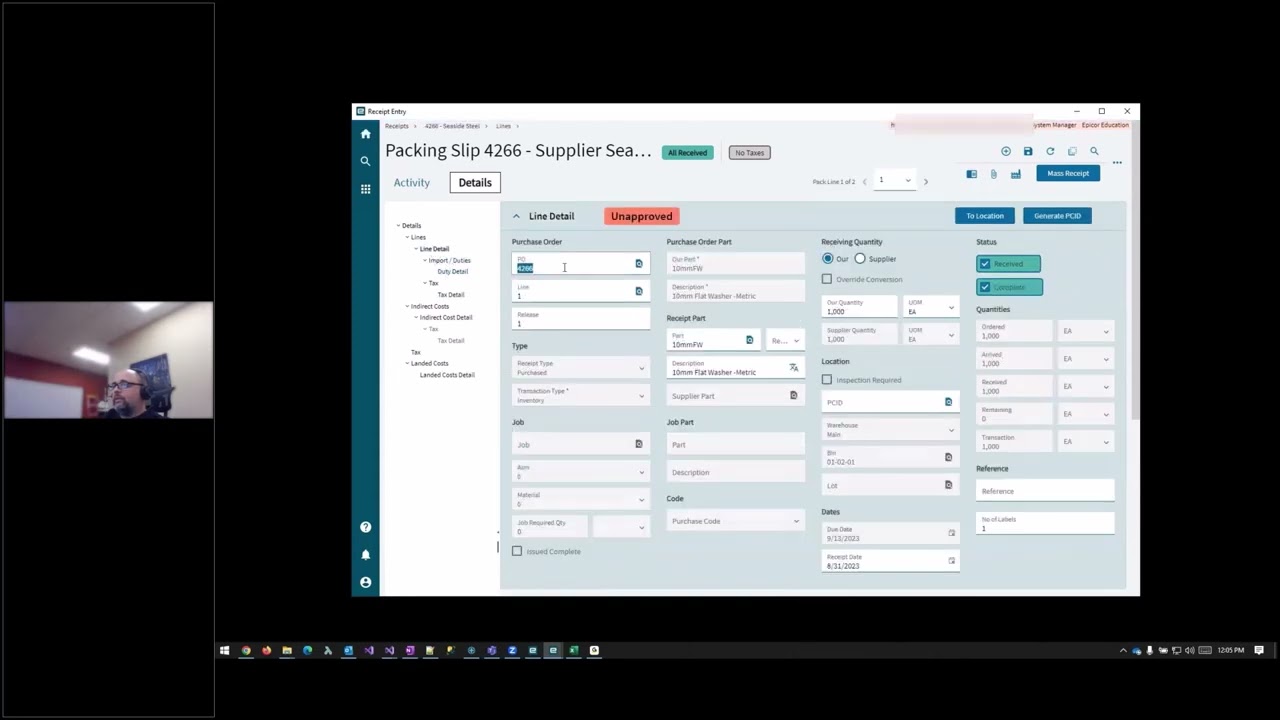Open the Job Material dropdown
Image resolution: width=1280 pixels, height=720 pixels.
[x=580, y=499]
